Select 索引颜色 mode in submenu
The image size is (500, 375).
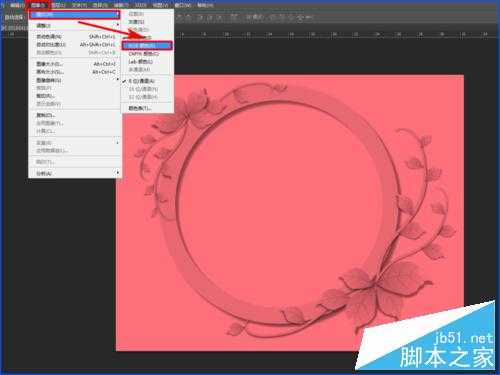point(147,37)
